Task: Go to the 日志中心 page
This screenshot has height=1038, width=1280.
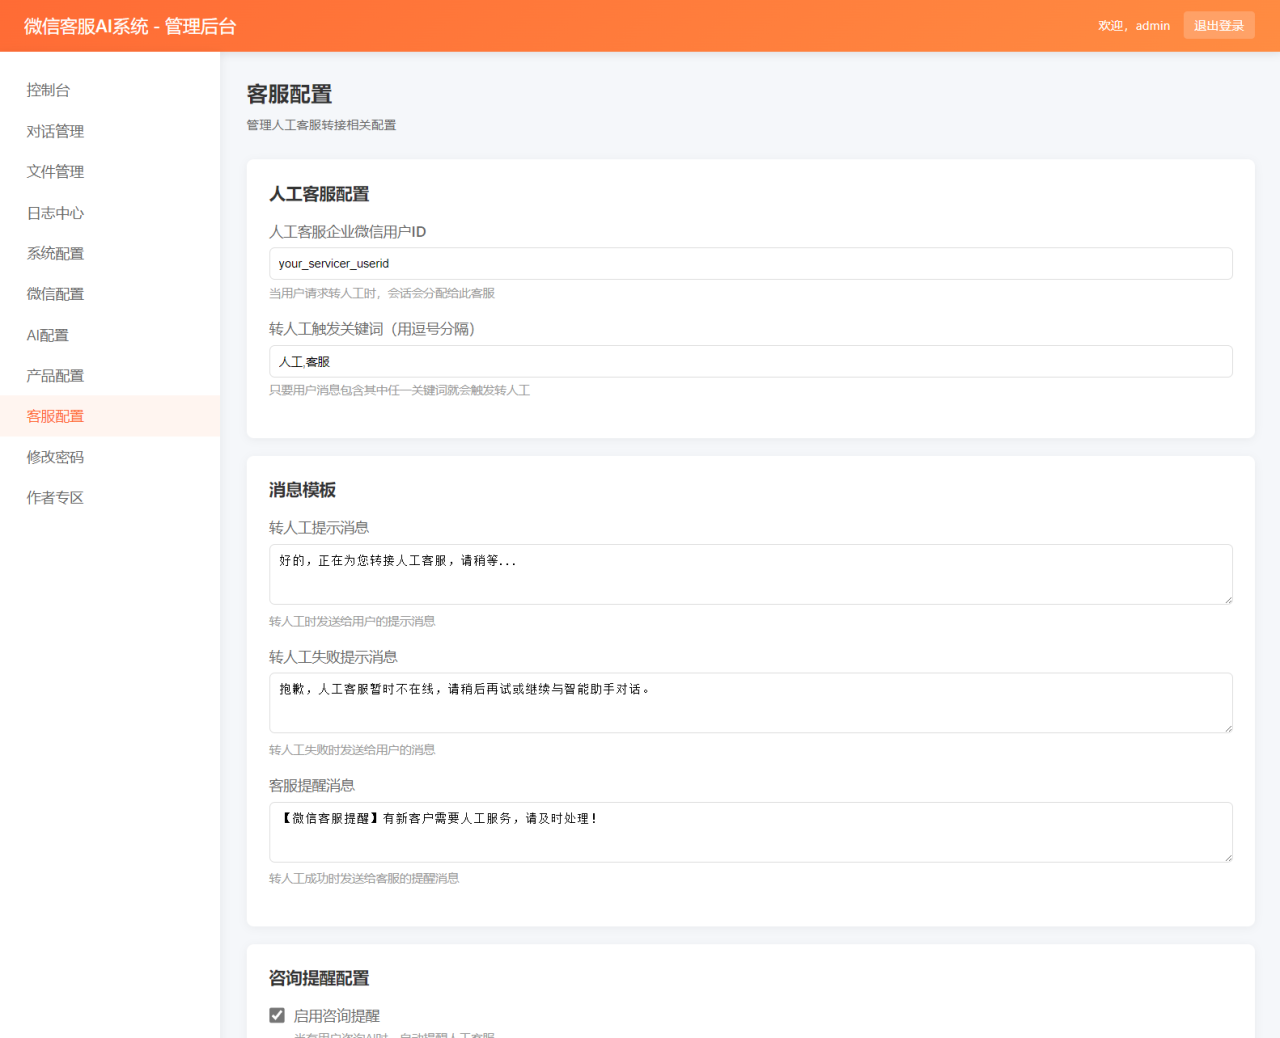Action: tap(55, 212)
